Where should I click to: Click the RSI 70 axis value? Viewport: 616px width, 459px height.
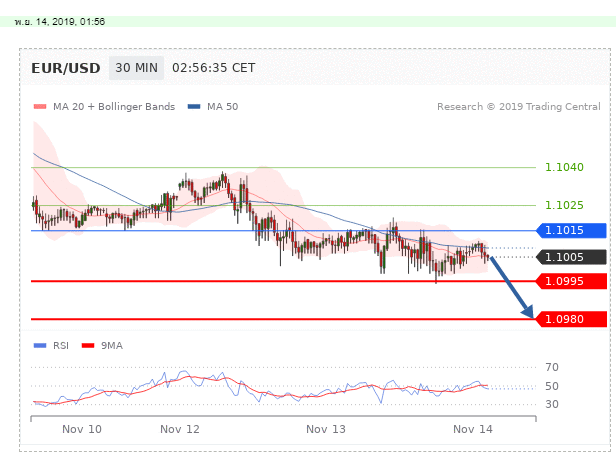[552, 367]
